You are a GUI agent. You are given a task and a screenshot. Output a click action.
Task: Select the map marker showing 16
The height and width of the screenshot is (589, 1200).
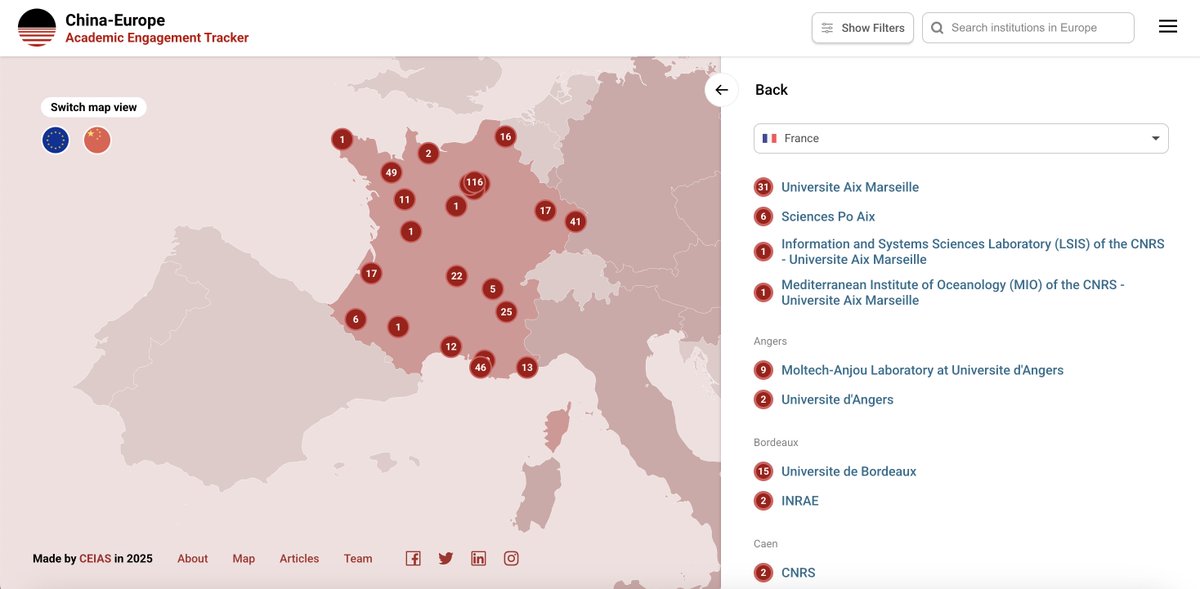point(505,137)
